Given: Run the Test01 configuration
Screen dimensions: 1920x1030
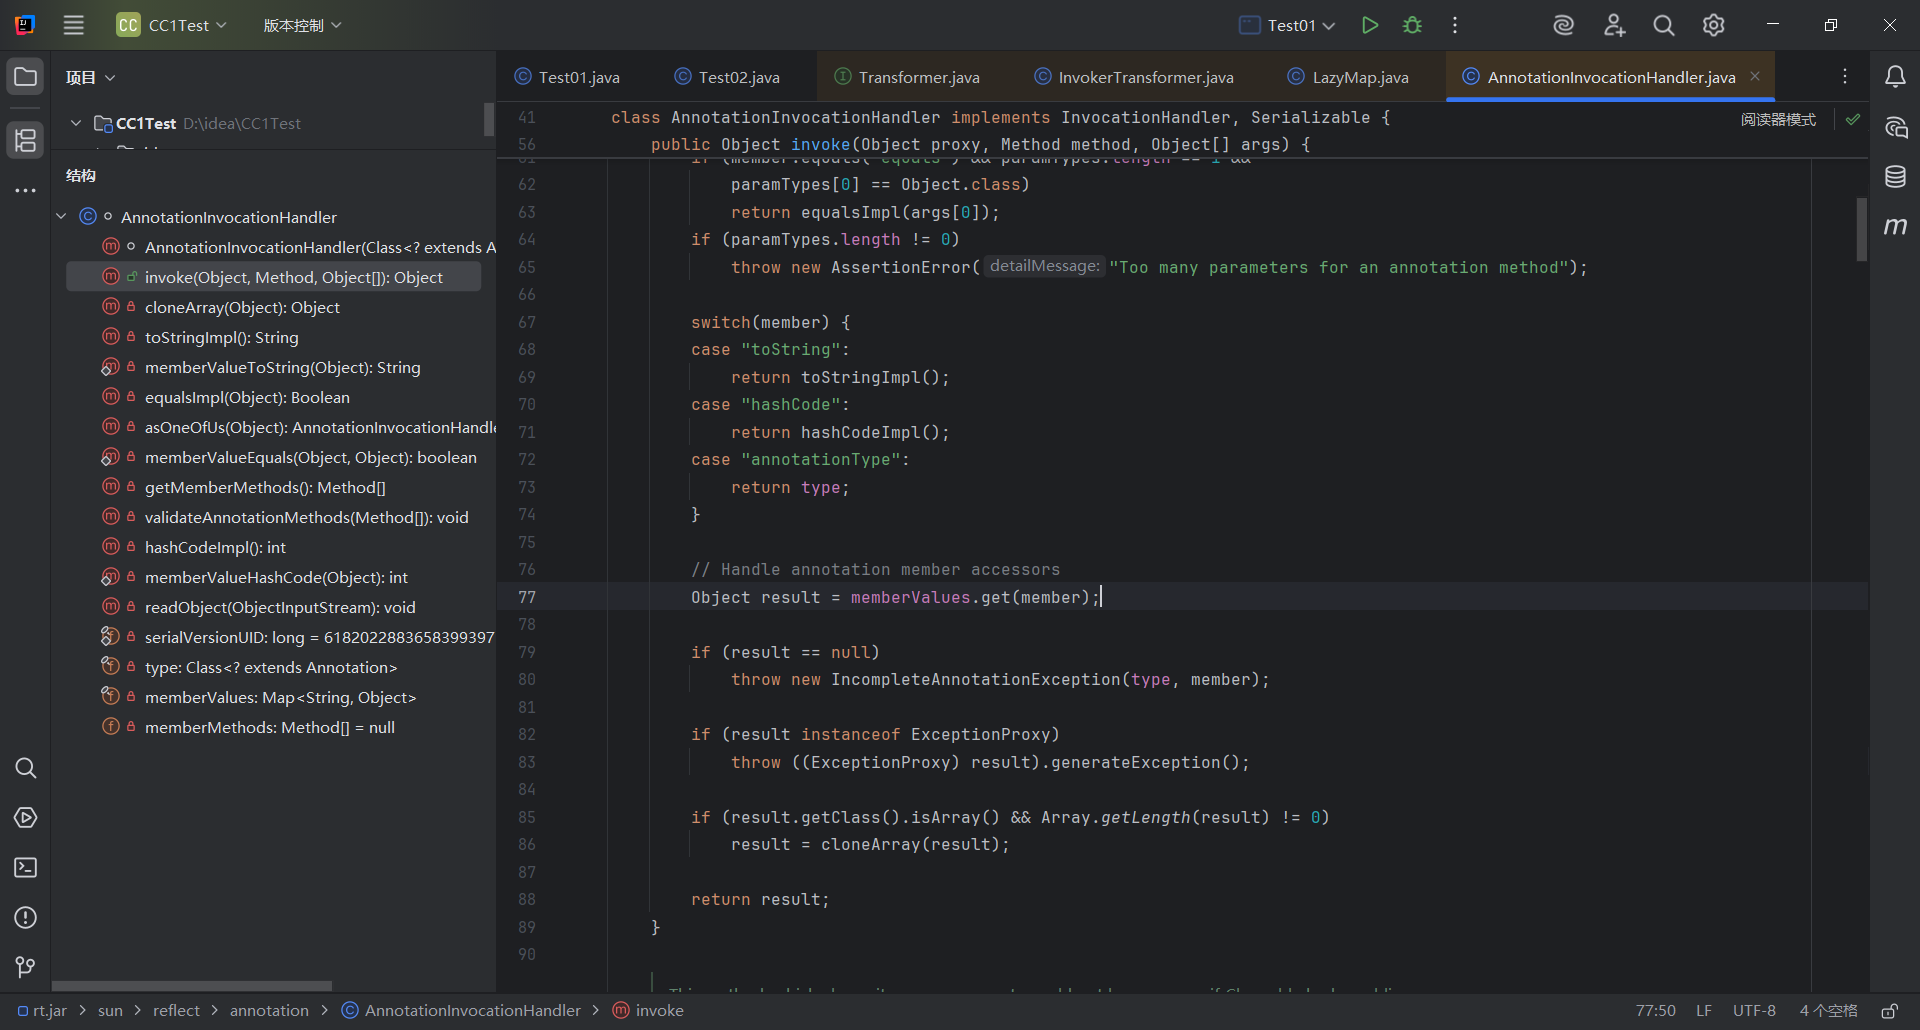Looking at the screenshot, I should tap(1370, 25).
